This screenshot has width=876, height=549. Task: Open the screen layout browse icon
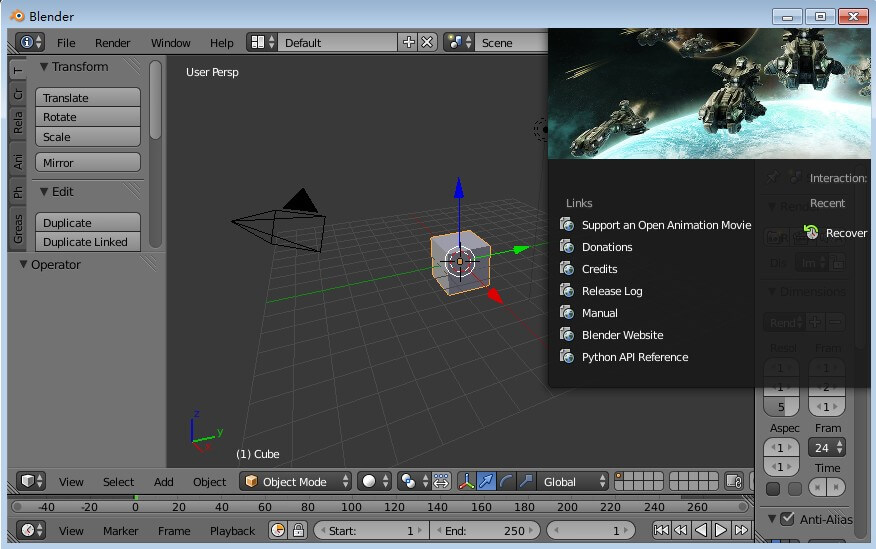click(x=263, y=42)
